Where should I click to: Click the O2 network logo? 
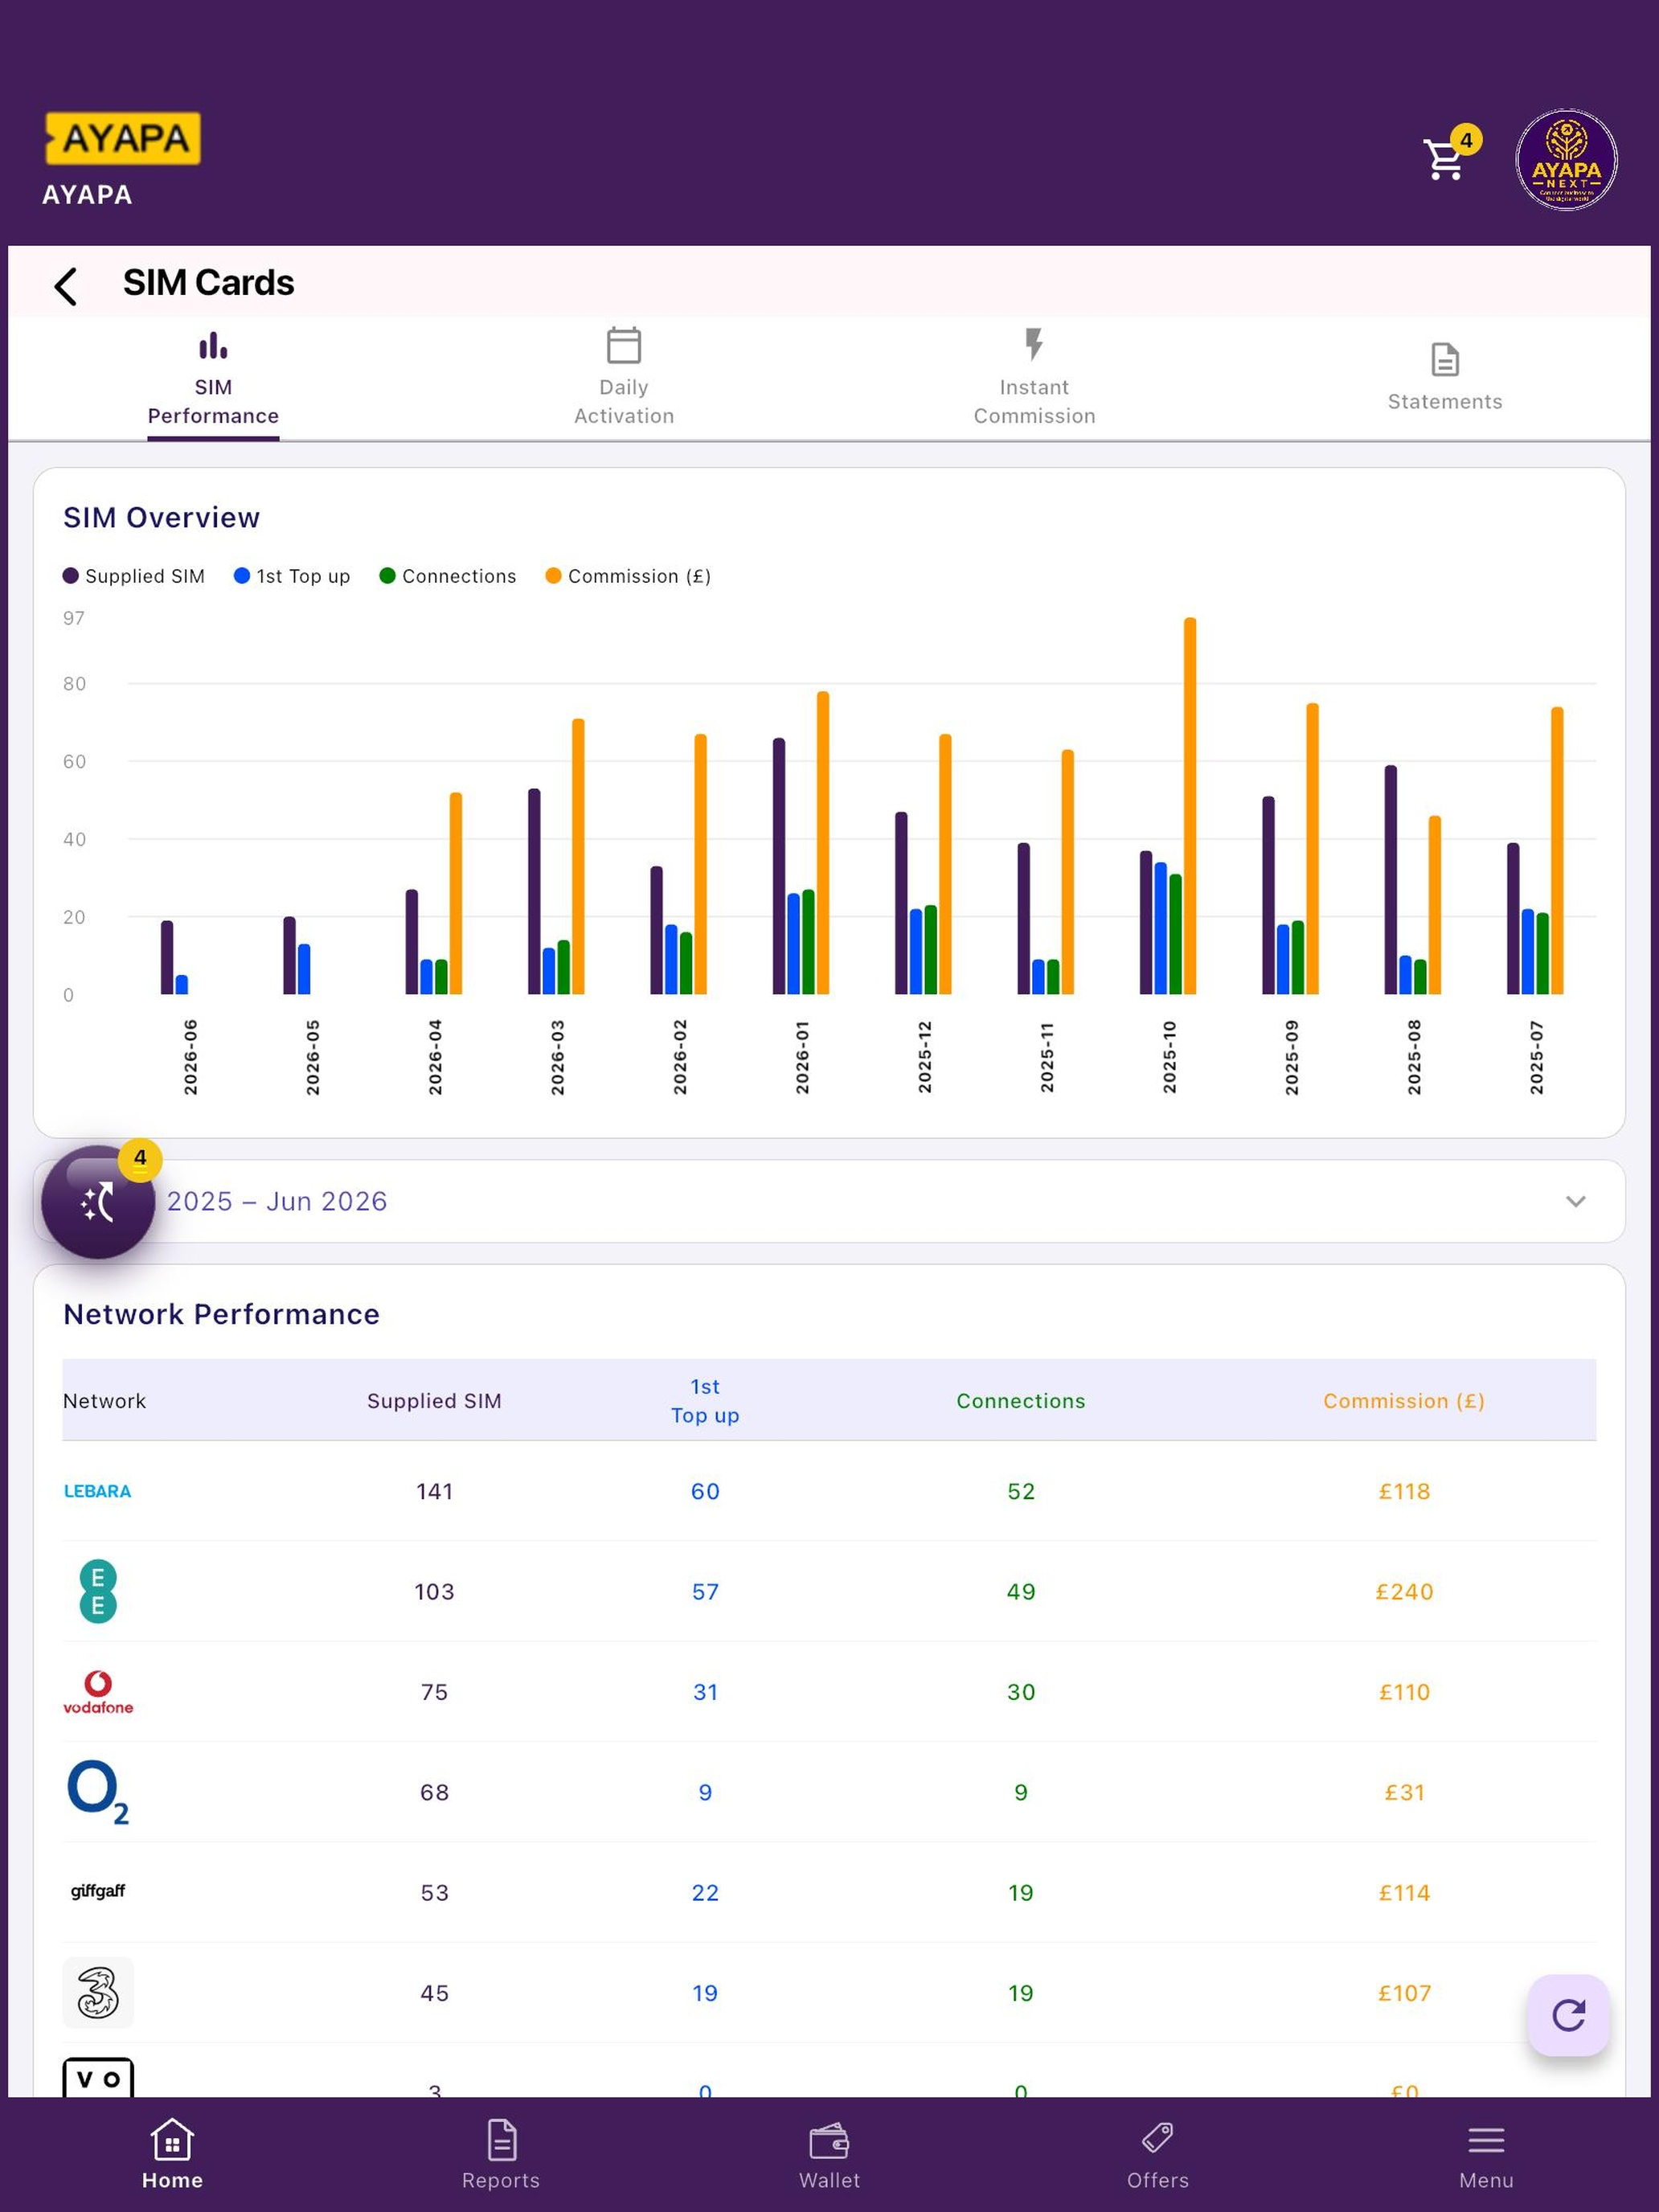pyautogui.click(x=98, y=1792)
